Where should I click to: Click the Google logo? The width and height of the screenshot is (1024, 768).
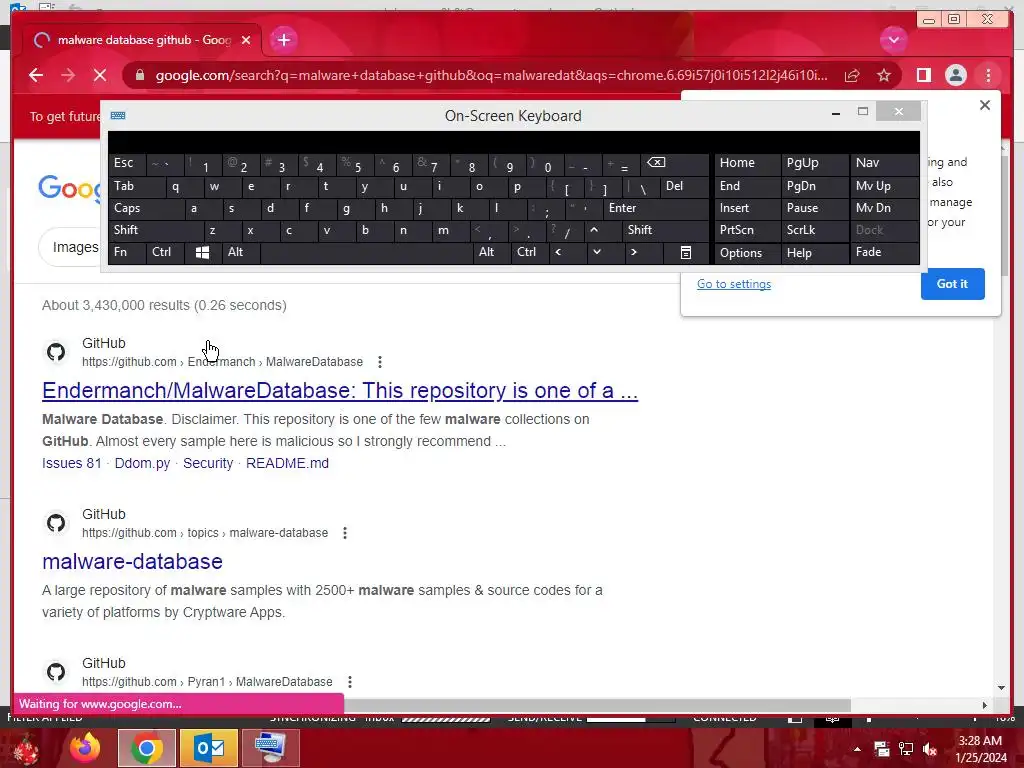70,188
